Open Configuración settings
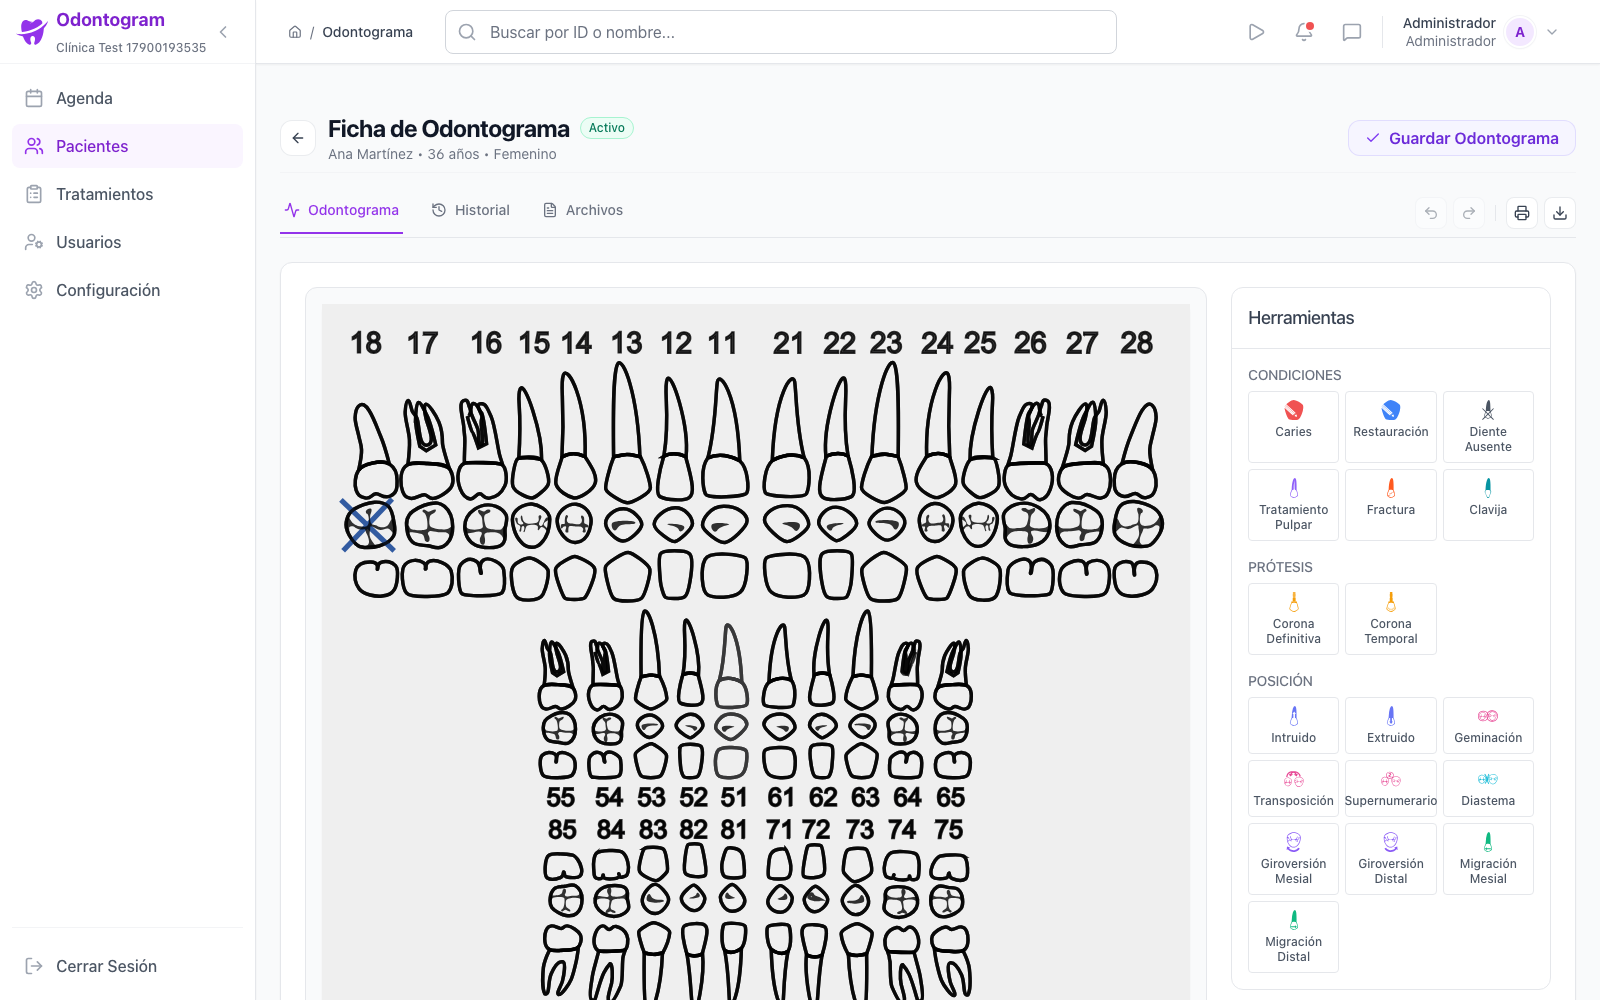The width and height of the screenshot is (1600, 1000). (x=127, y=290)
